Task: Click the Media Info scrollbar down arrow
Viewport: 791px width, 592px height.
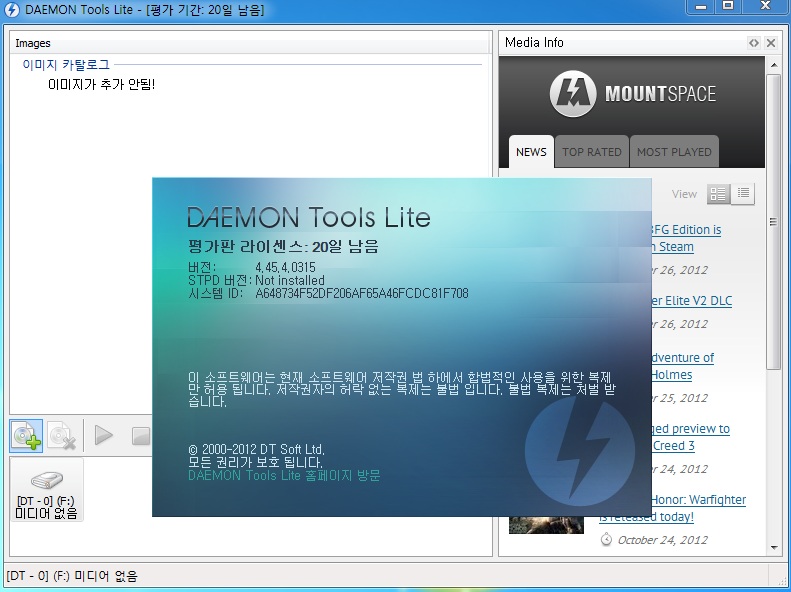Action: pyautogui.click(x=773, y=548)
